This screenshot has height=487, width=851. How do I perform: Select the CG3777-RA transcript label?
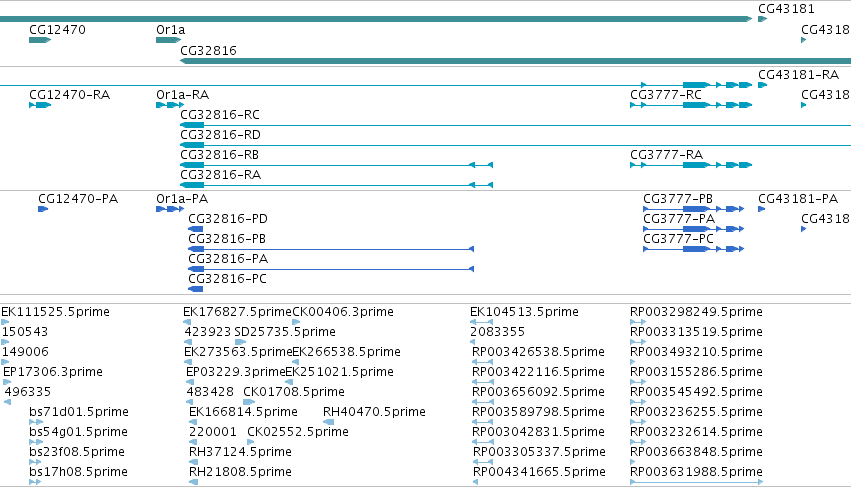tap(666, 155)
